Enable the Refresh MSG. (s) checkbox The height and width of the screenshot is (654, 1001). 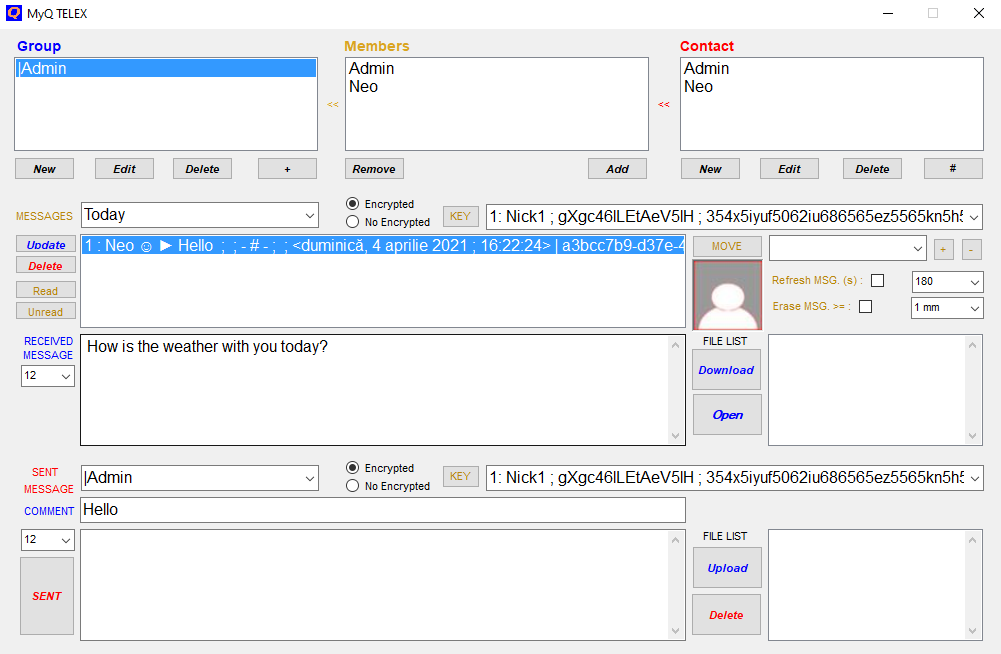(878, 280)
